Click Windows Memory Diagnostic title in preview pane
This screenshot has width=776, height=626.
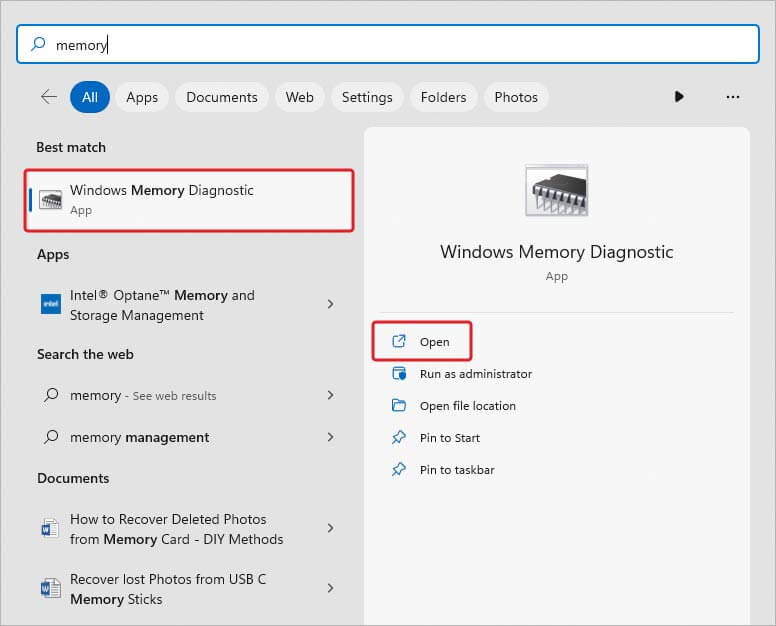(557, 251)
